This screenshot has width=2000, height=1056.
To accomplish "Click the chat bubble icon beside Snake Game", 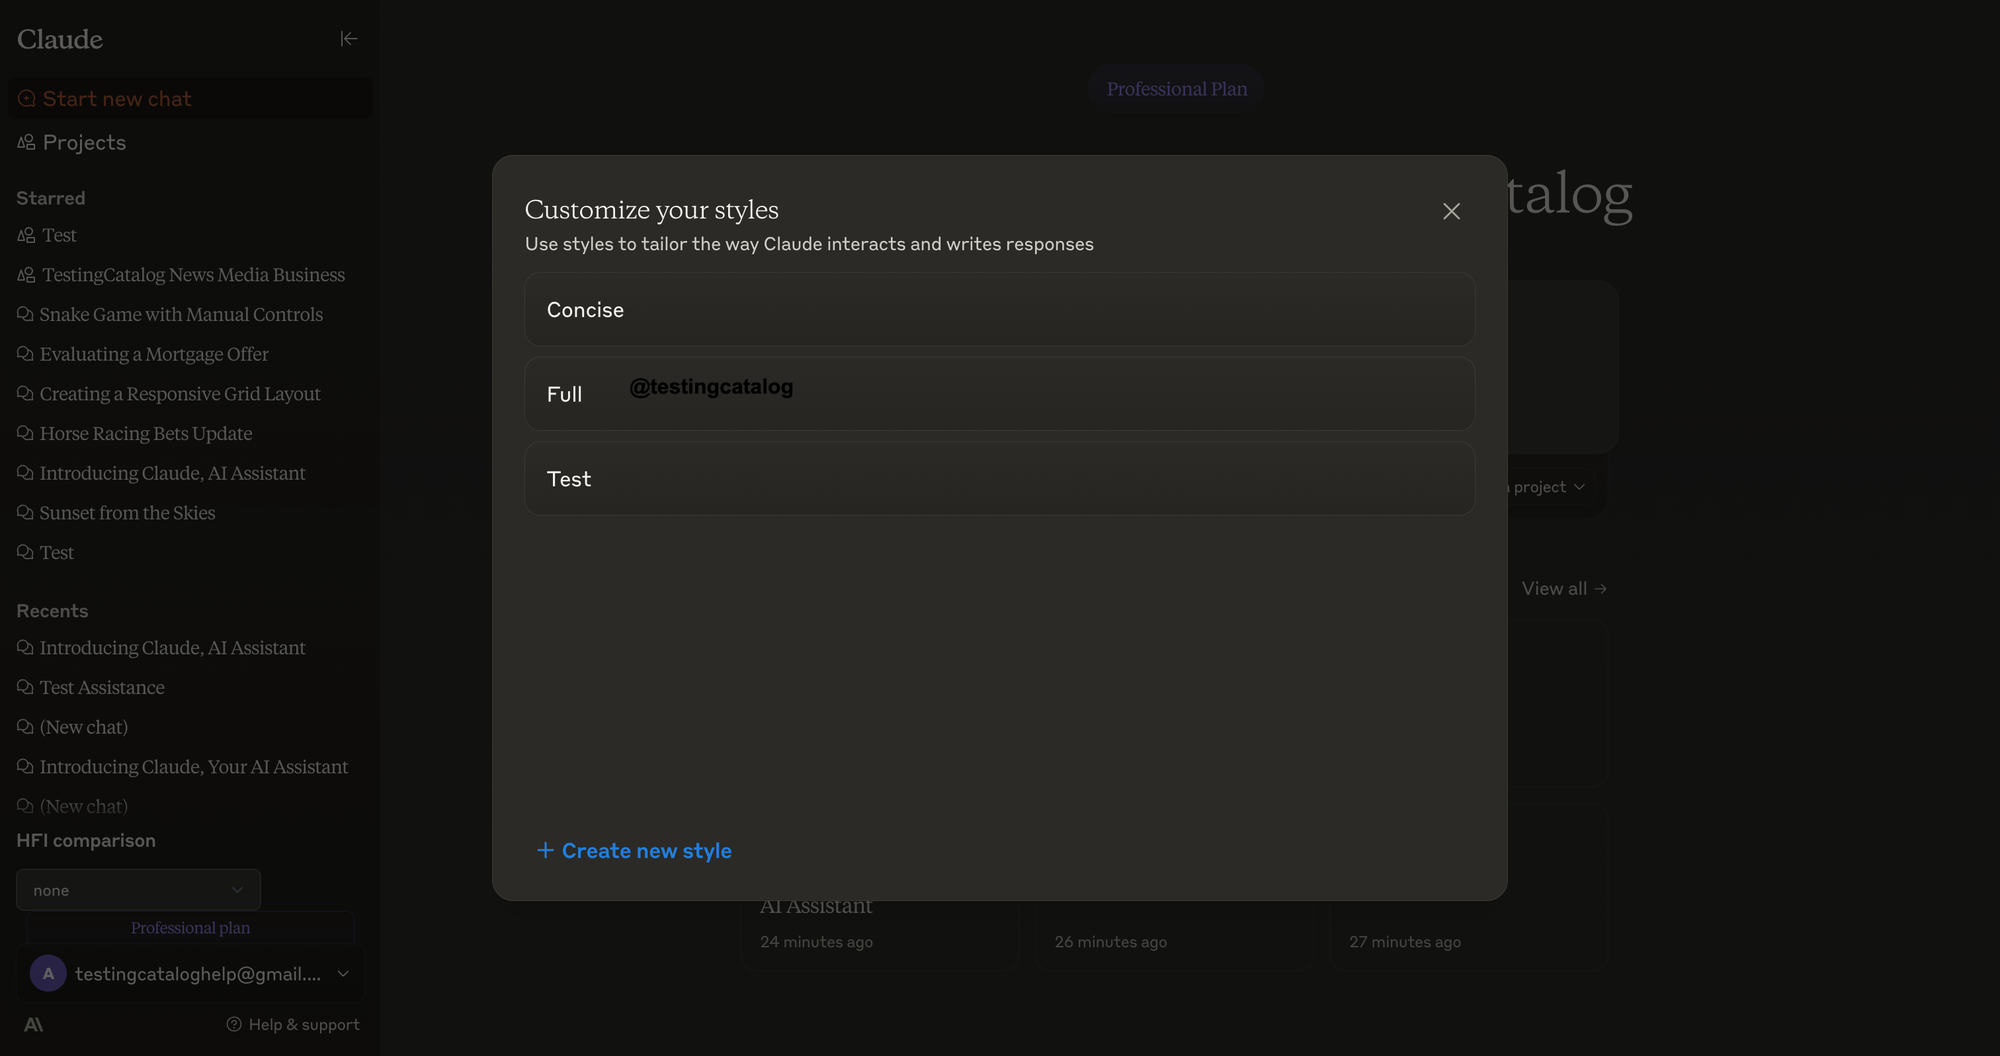I will [x=25, y=314].
